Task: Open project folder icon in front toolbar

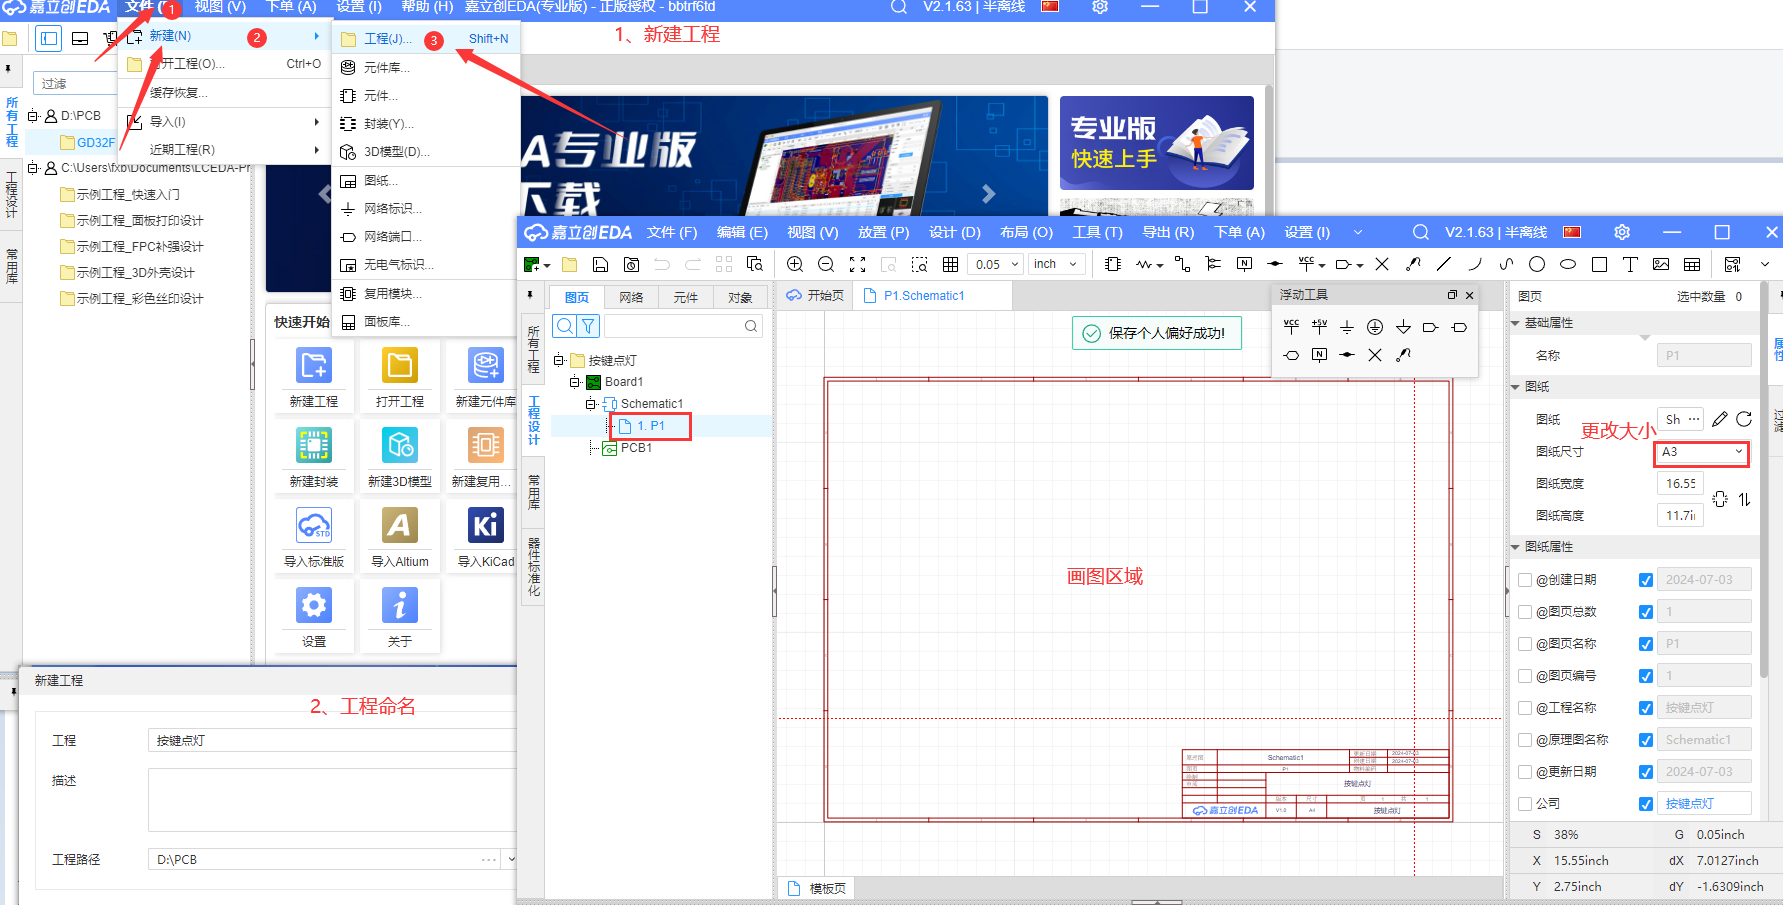Action: click(569, 264)
